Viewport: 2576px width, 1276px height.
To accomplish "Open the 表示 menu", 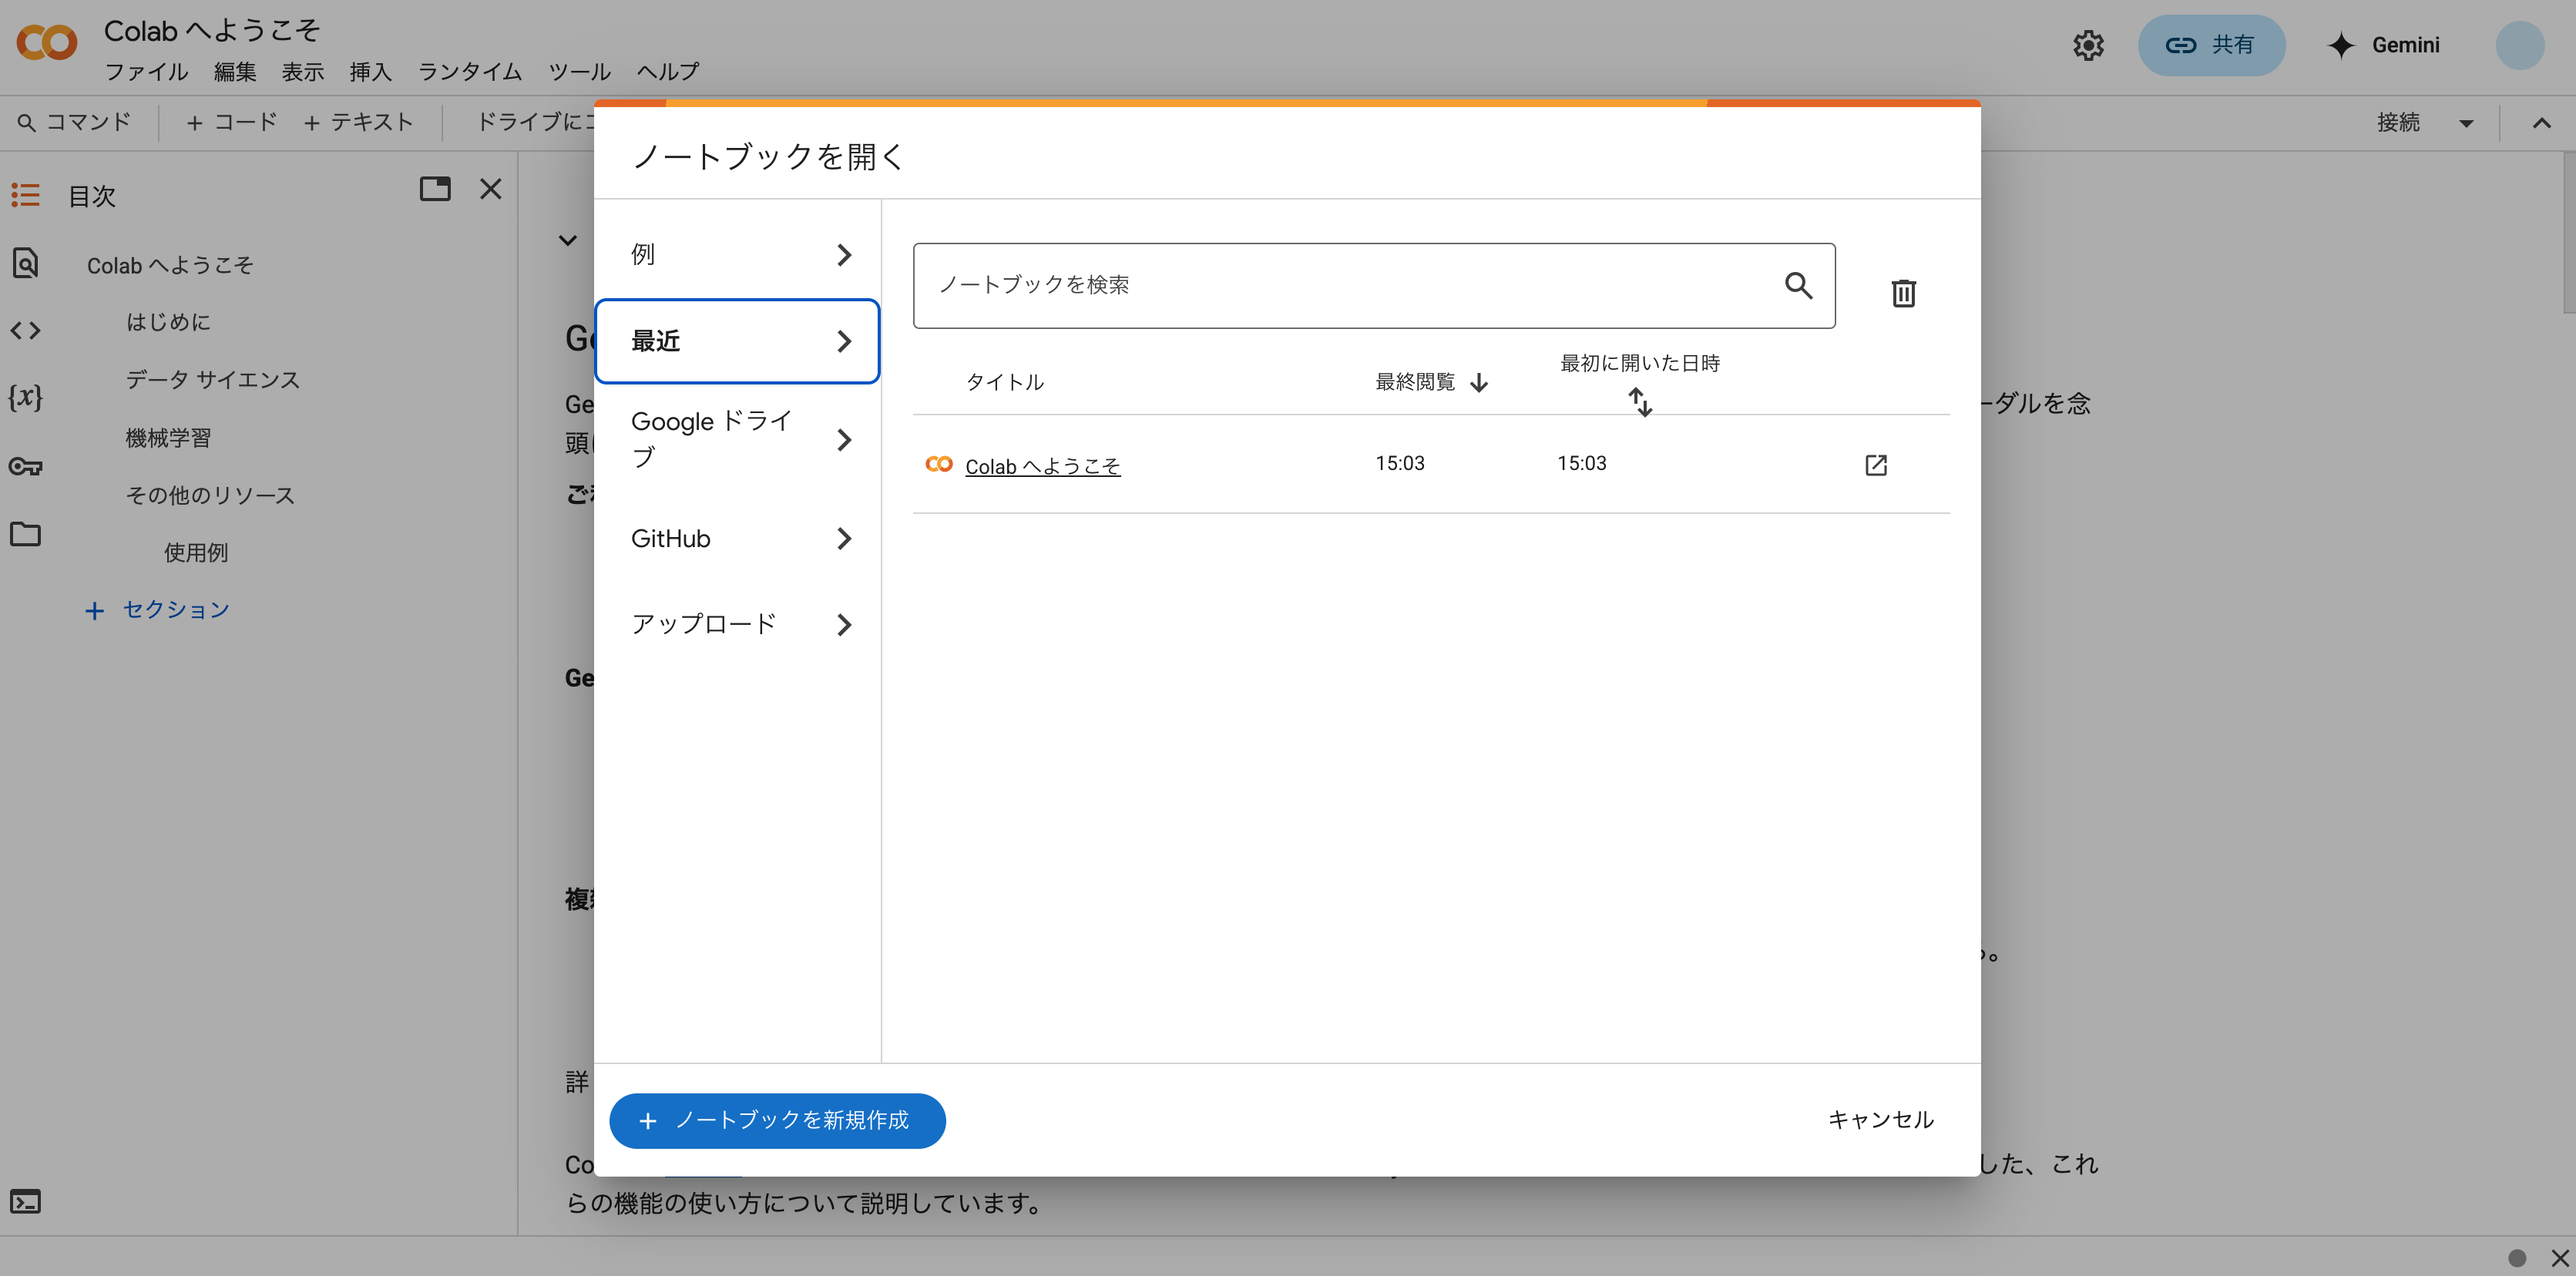I will coord(303,72).
